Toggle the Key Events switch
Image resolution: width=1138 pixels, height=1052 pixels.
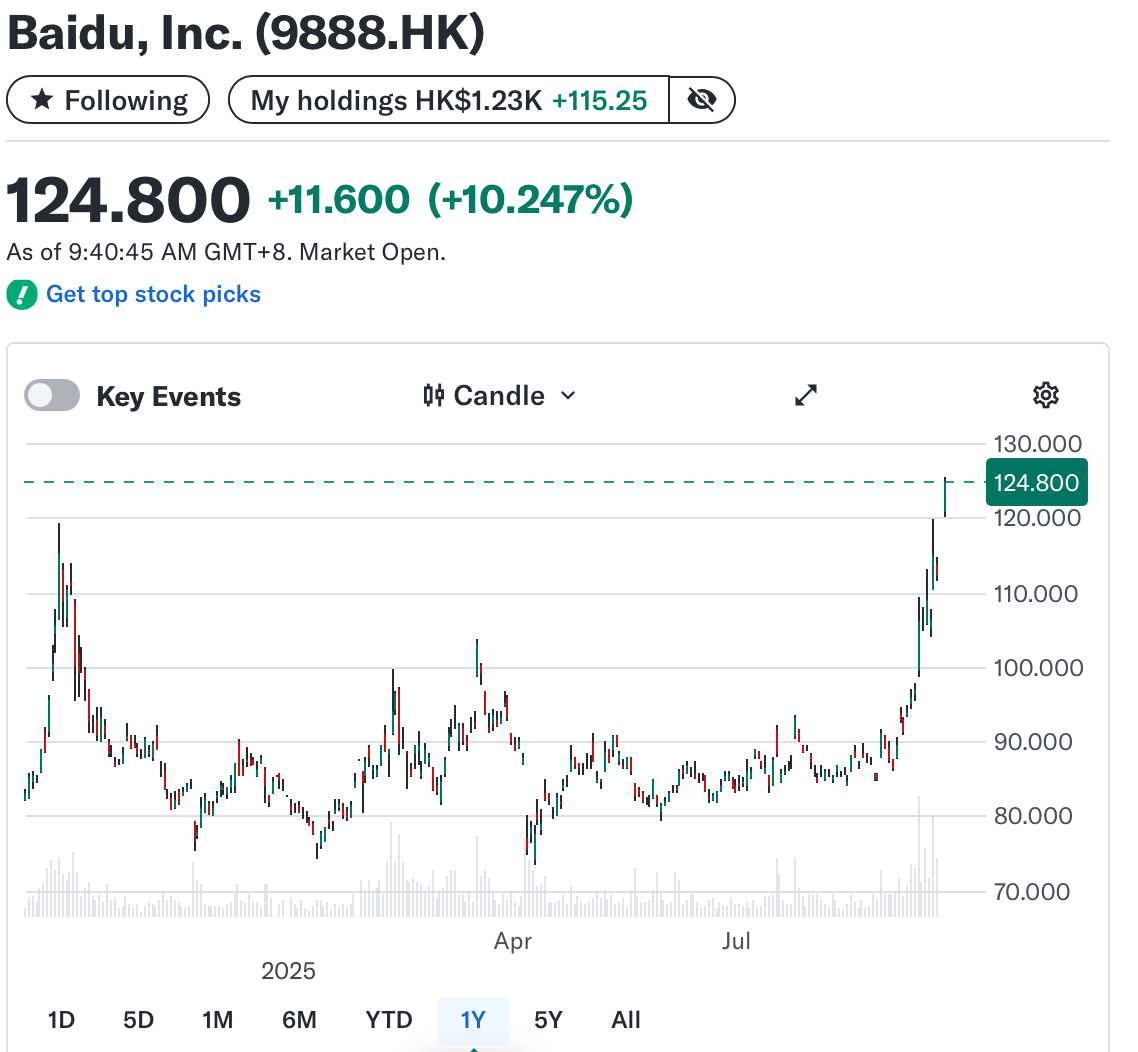[x=52, y=395]
